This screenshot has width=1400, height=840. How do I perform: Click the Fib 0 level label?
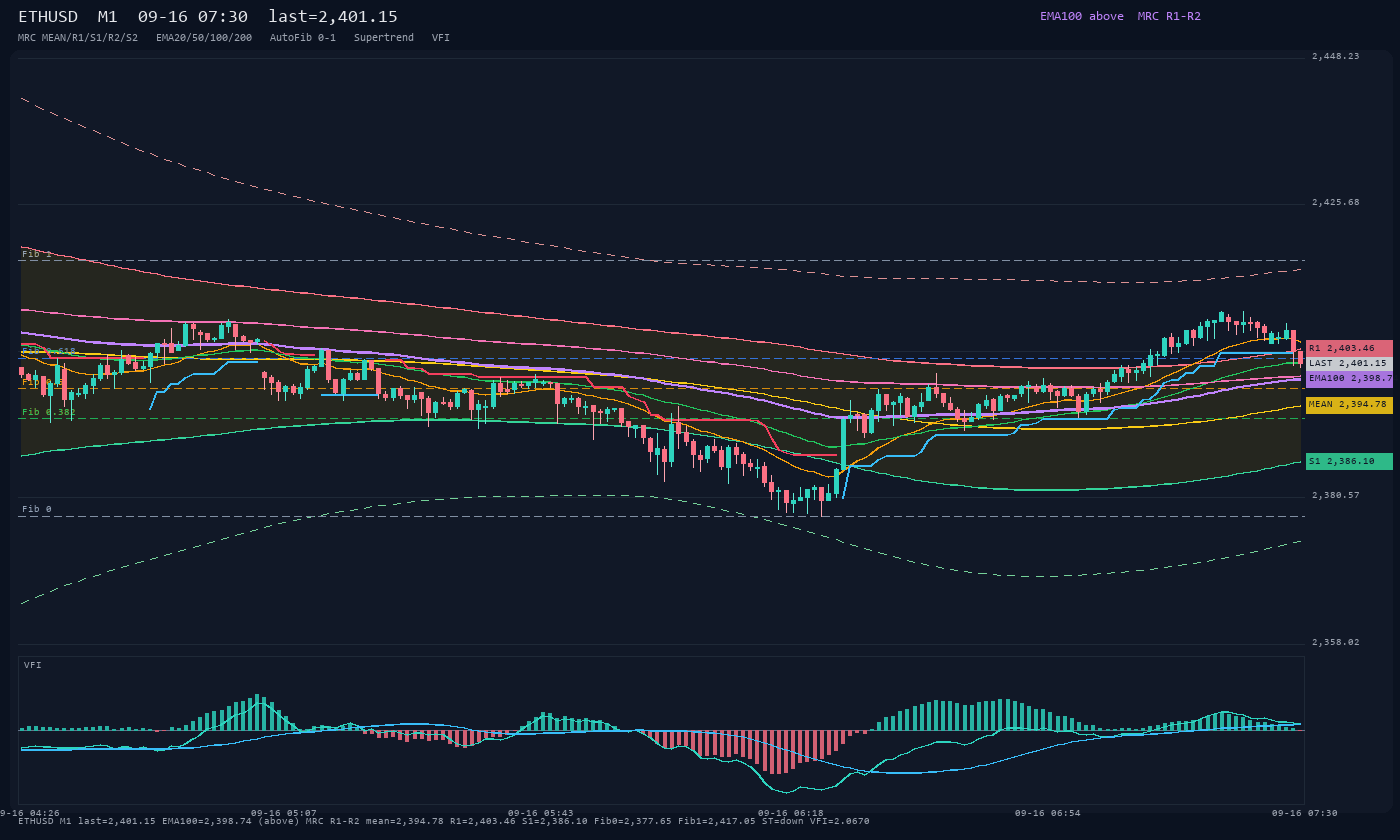[x=37, y=509]
